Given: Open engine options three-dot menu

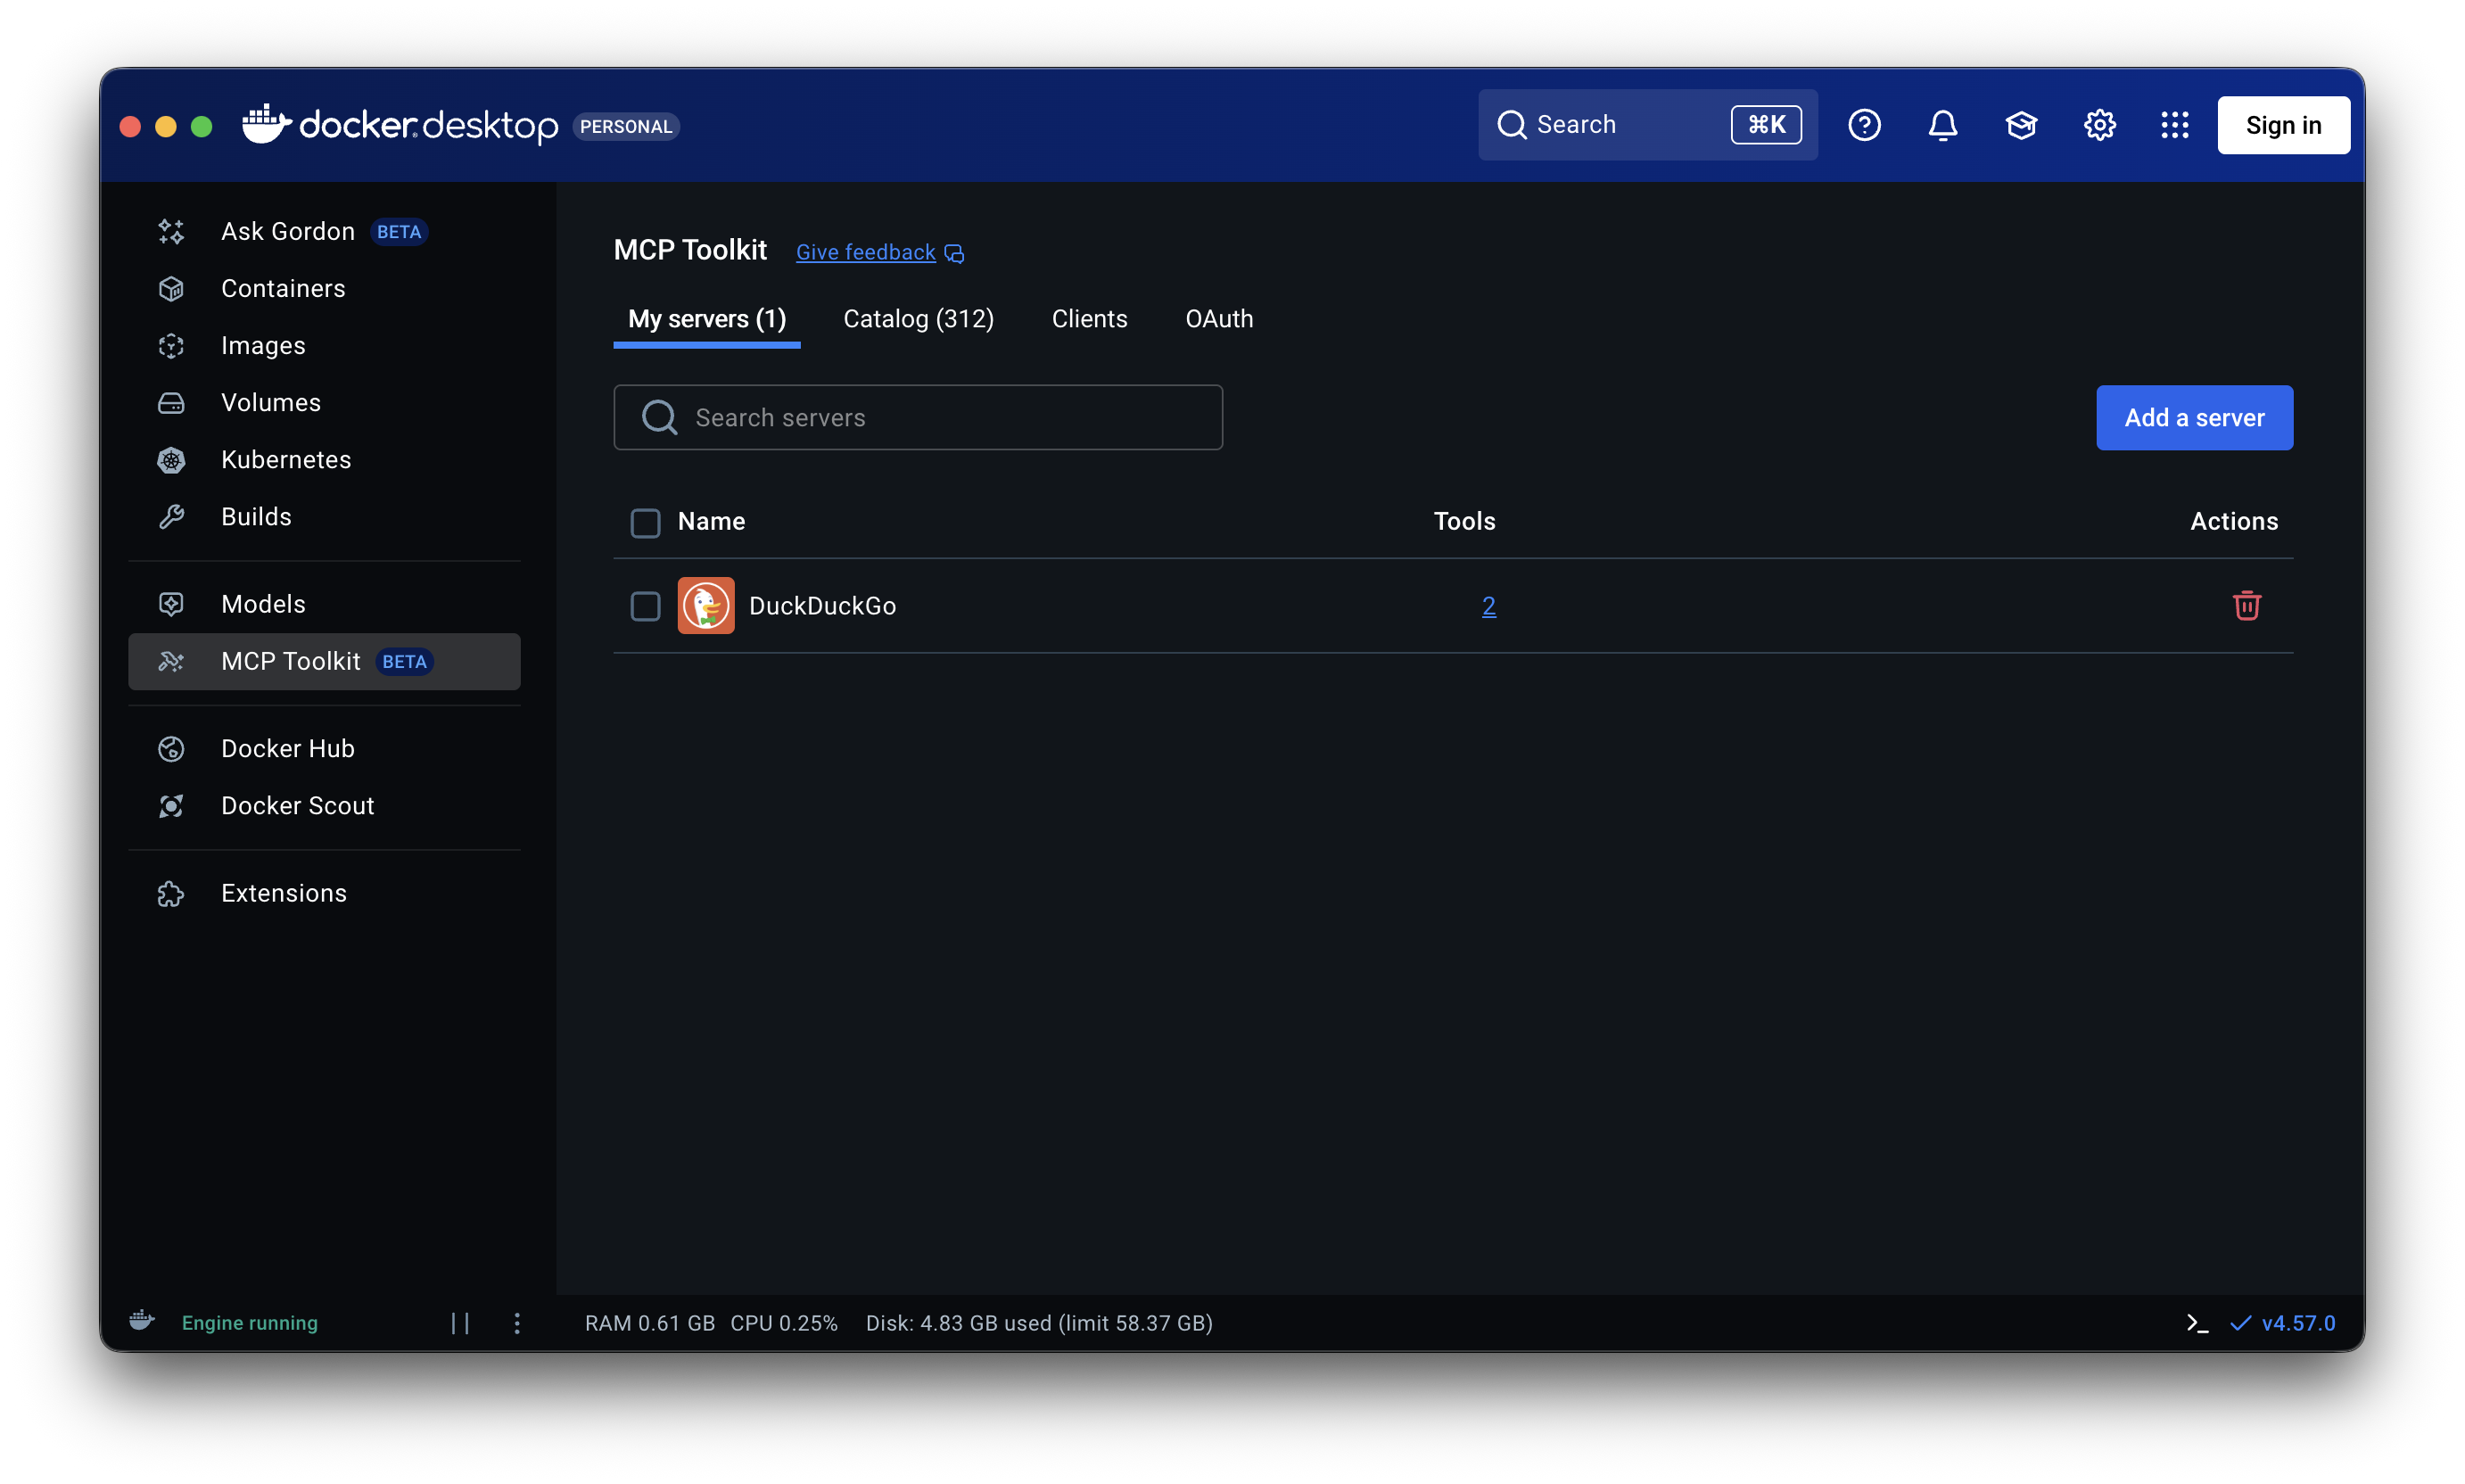Looking at the screenshot, I should pyautogui.click(x=517, y=1323).
